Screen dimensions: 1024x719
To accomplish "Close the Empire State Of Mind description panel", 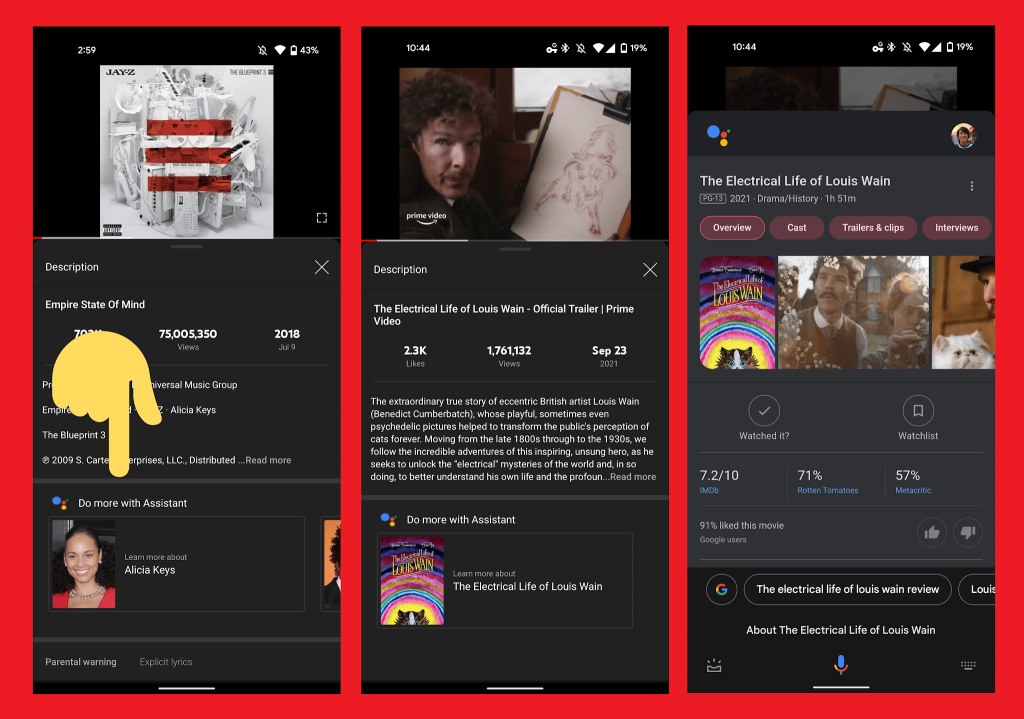I will click(321, 267).
